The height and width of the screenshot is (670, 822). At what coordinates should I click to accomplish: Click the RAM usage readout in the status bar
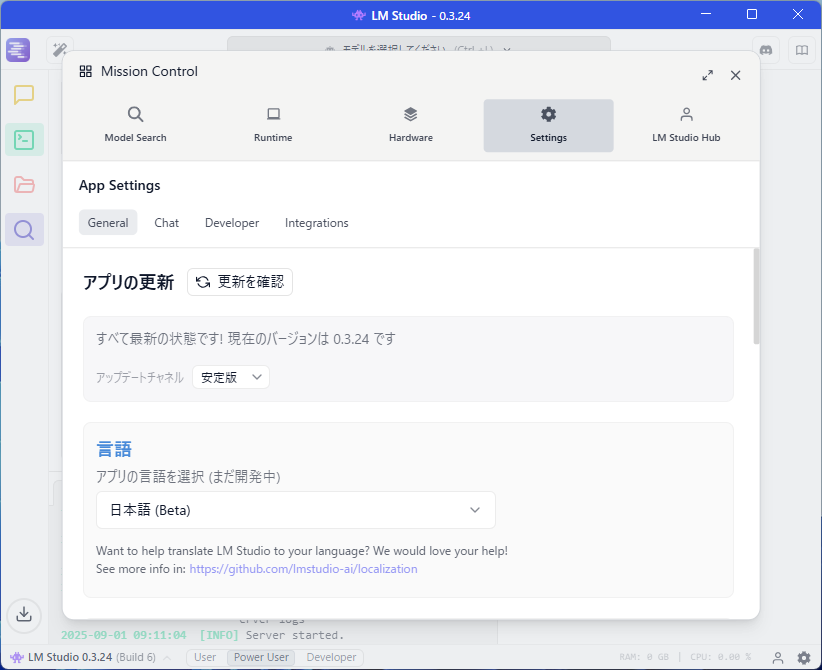644,657
